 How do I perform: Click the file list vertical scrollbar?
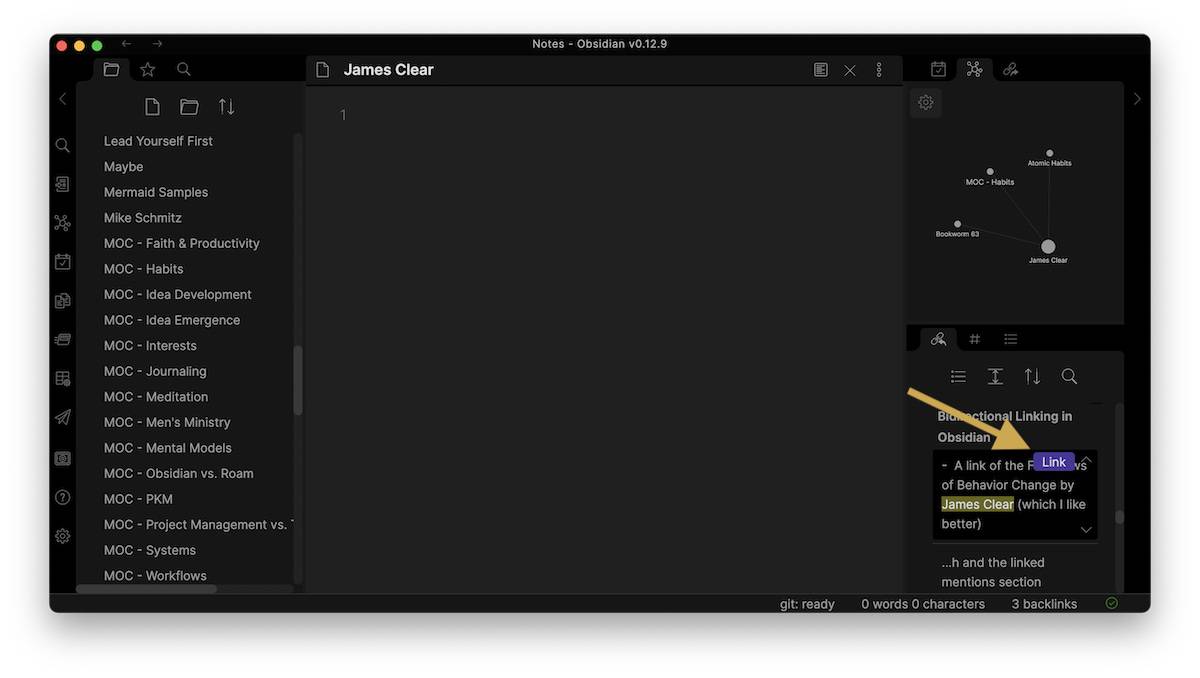(x=297, y=380)
